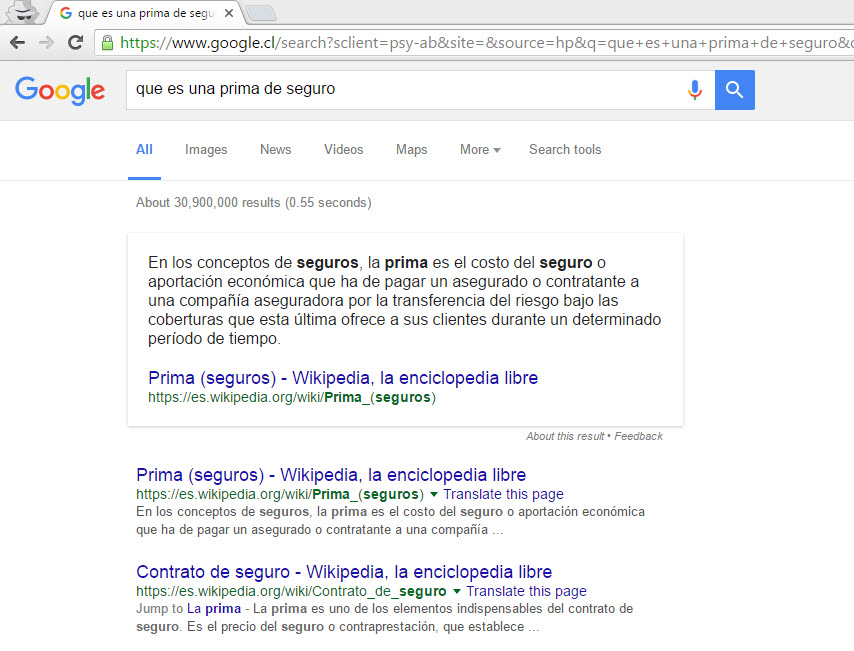The image size is (854, 651).
Task: Click first result snippet 'En los conceptos de seguros'
Action: click(x=391, y=521)
